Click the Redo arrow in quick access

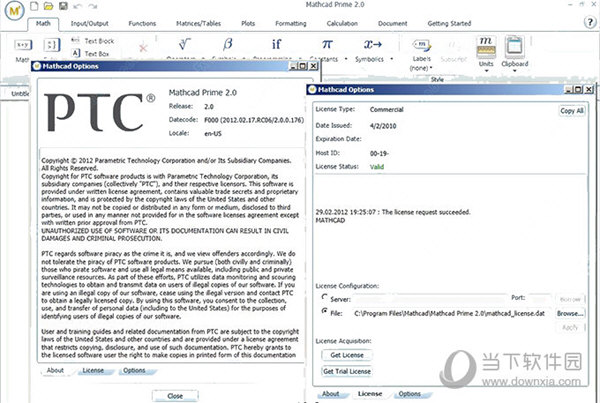pos(92,6)
